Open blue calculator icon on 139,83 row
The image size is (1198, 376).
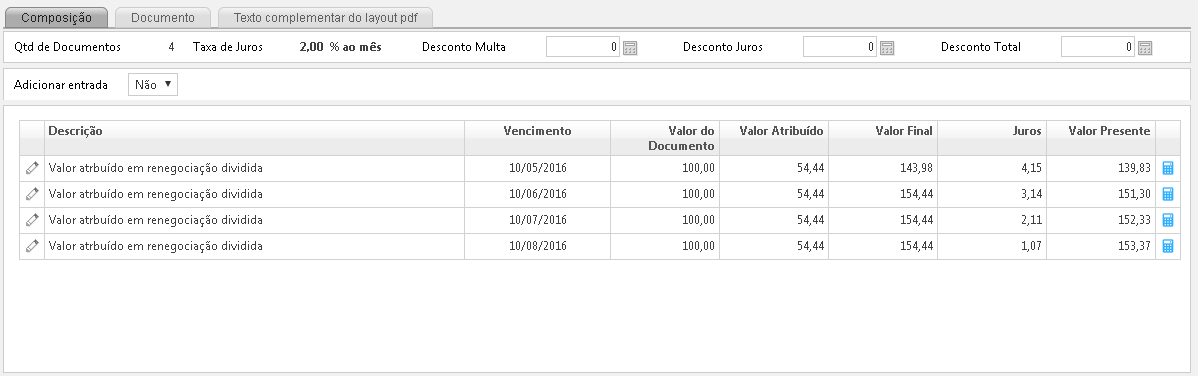tap(1167, 168)
